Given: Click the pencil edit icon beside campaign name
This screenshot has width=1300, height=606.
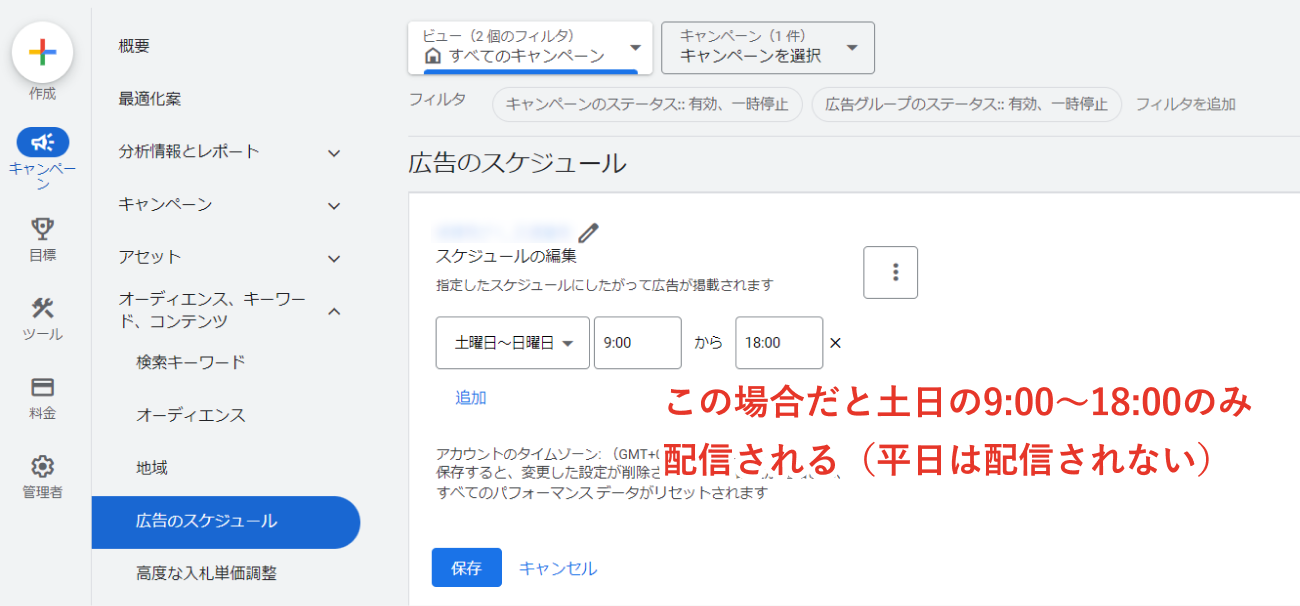Looking at the screenshot, I should [x=588, y=233].
